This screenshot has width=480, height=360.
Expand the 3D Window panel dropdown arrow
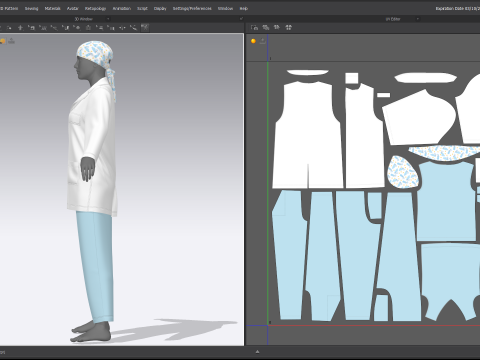point(108,19)
